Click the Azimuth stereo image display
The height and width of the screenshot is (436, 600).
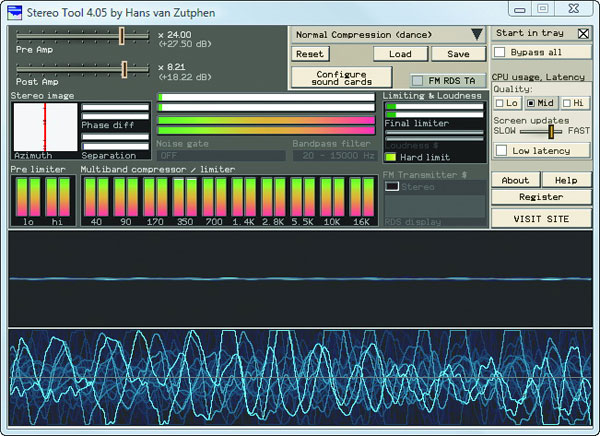pyautogui.click(x=45, y=127)
